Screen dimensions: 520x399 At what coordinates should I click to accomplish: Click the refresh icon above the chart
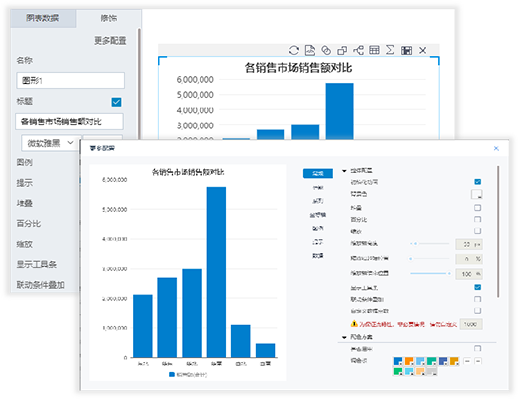294,50
